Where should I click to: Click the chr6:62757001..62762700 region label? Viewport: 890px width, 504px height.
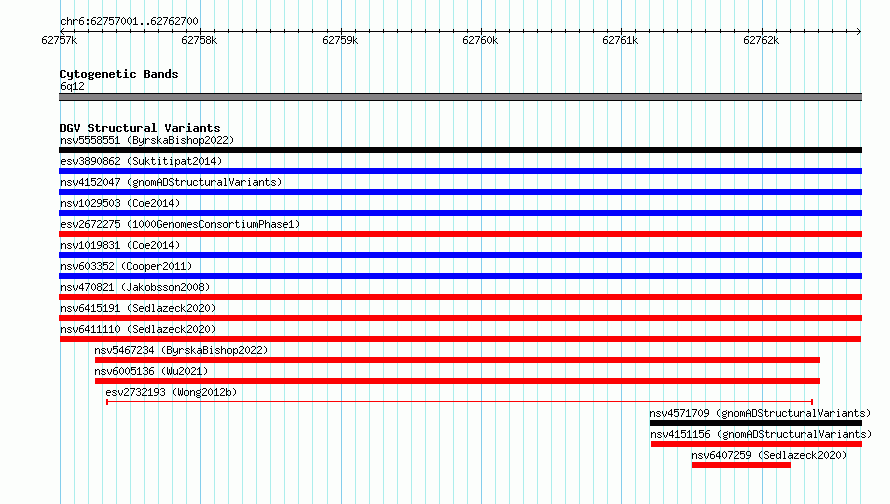tap(129, 21)
